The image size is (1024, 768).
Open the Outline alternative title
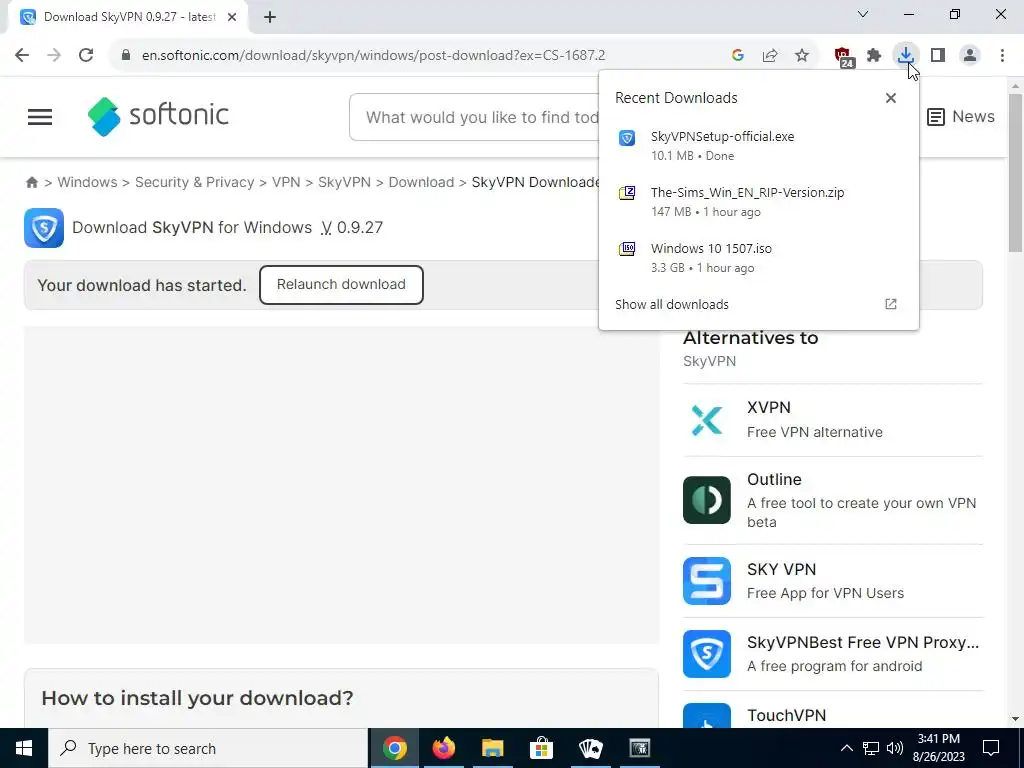[x=774, y=479]
